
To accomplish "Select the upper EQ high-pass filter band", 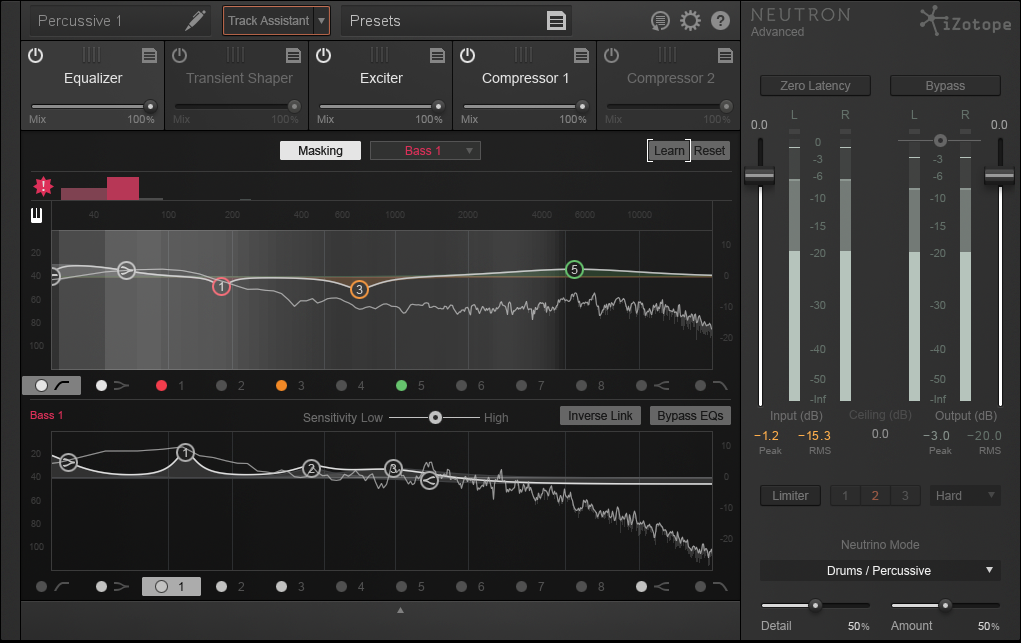I will (51, 386).
